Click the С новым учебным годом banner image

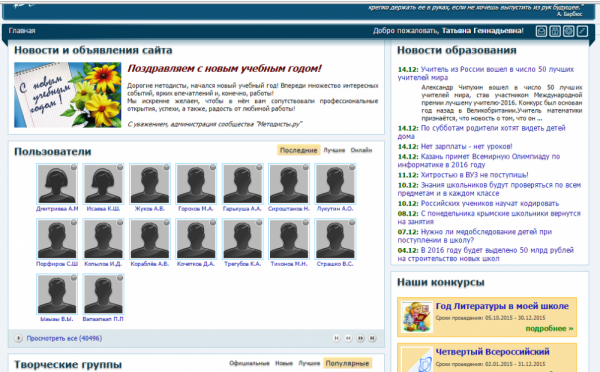(x=68, y=95)
